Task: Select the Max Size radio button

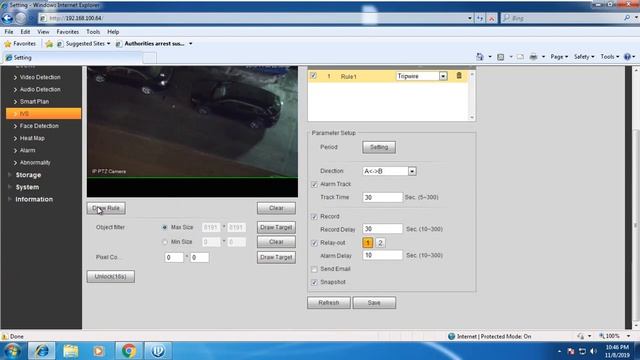Action: pyautogui.click(x=164, y=227)
